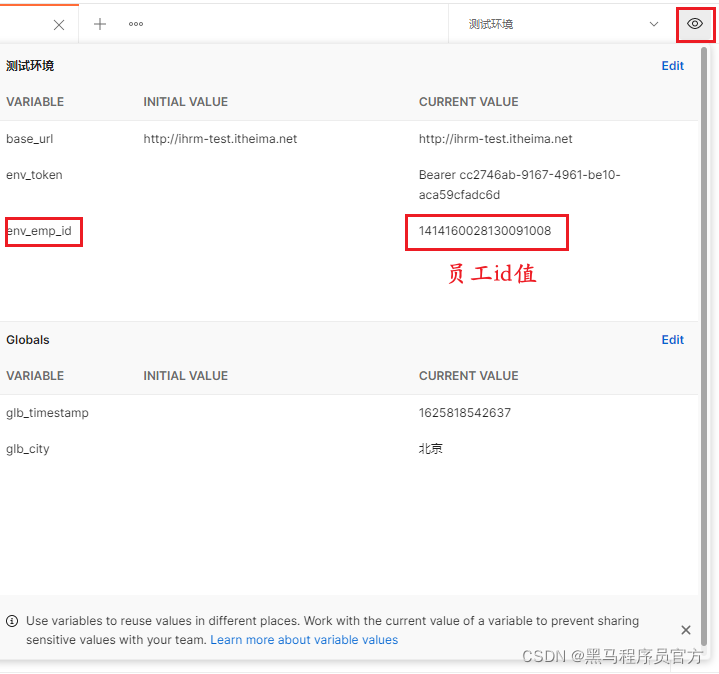
Task: Open a new request tab with plus icon
Action: pyautogui.click(x=100, y=24)
